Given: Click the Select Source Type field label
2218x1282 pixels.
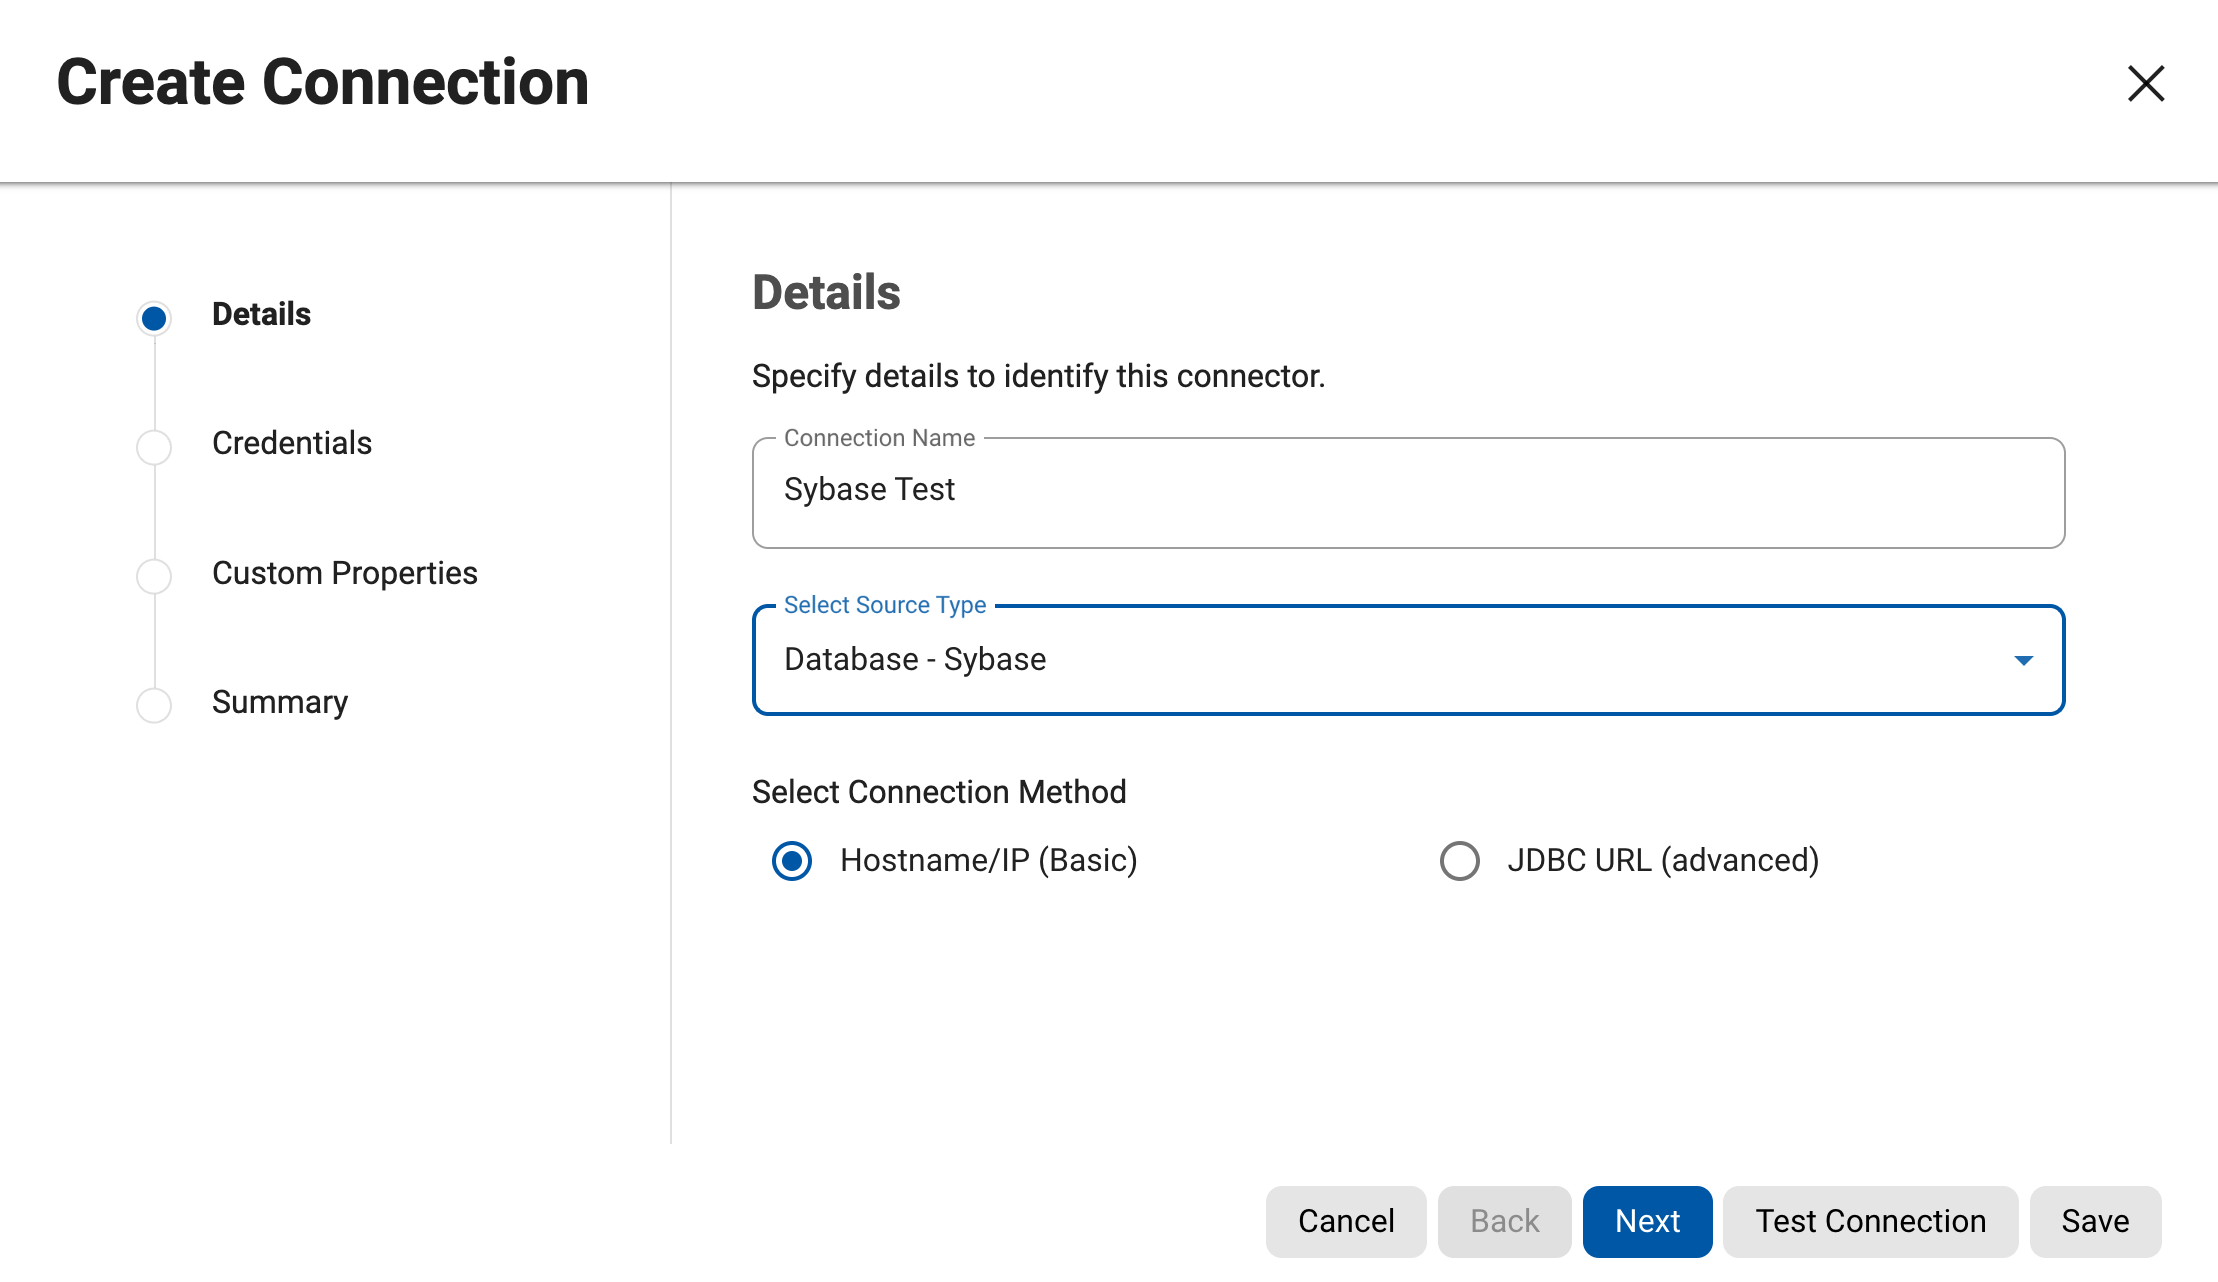Looking at the screenshot, I should click(x=885, y=605).
